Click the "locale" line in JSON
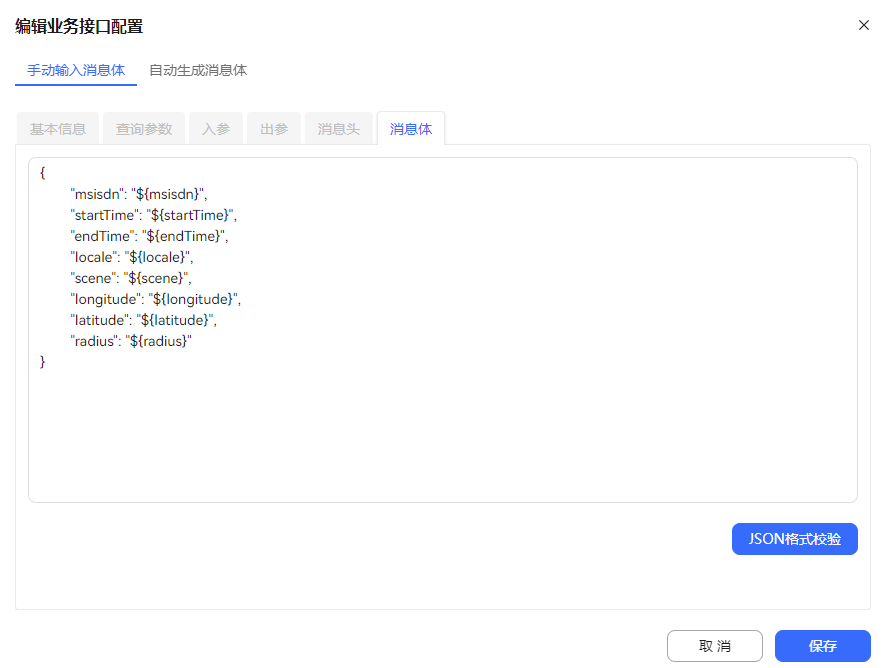The width and height of the screenshot is (883, 668). (x=131, y=257)
